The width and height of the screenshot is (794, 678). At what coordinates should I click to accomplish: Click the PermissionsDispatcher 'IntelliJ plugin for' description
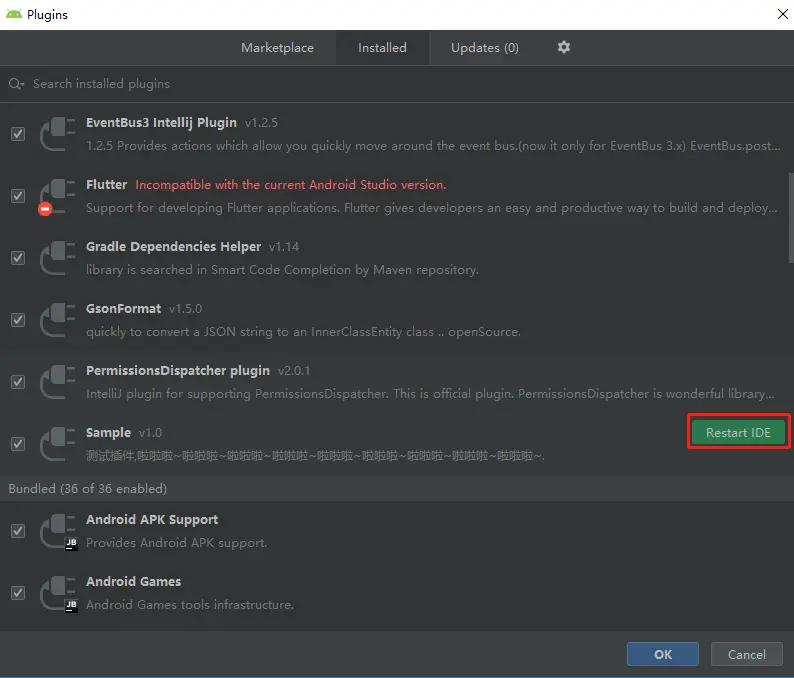click(430, 394)
